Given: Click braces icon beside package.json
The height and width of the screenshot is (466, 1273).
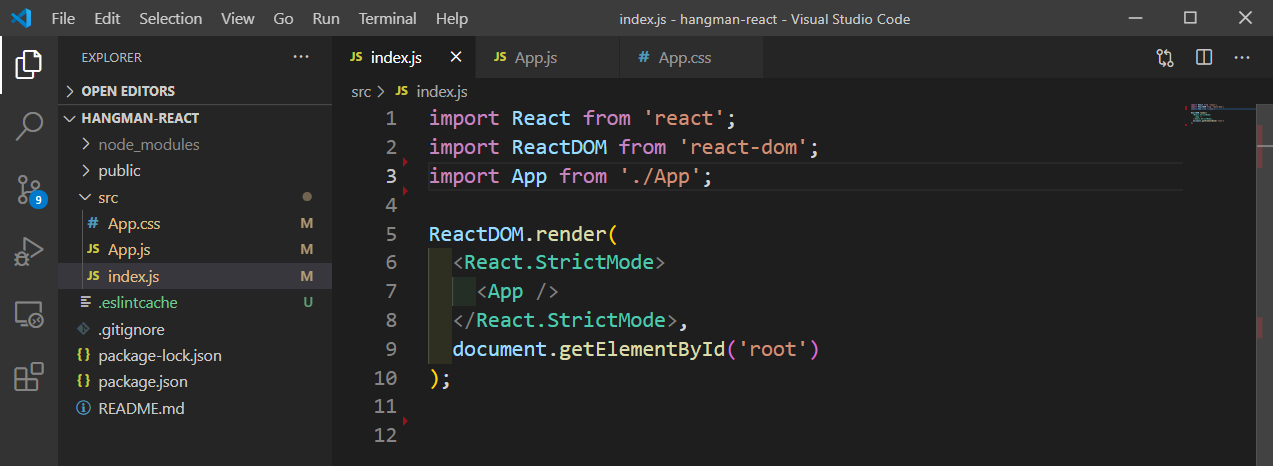Looking at the screenshot, I should [x=84, y=381].
